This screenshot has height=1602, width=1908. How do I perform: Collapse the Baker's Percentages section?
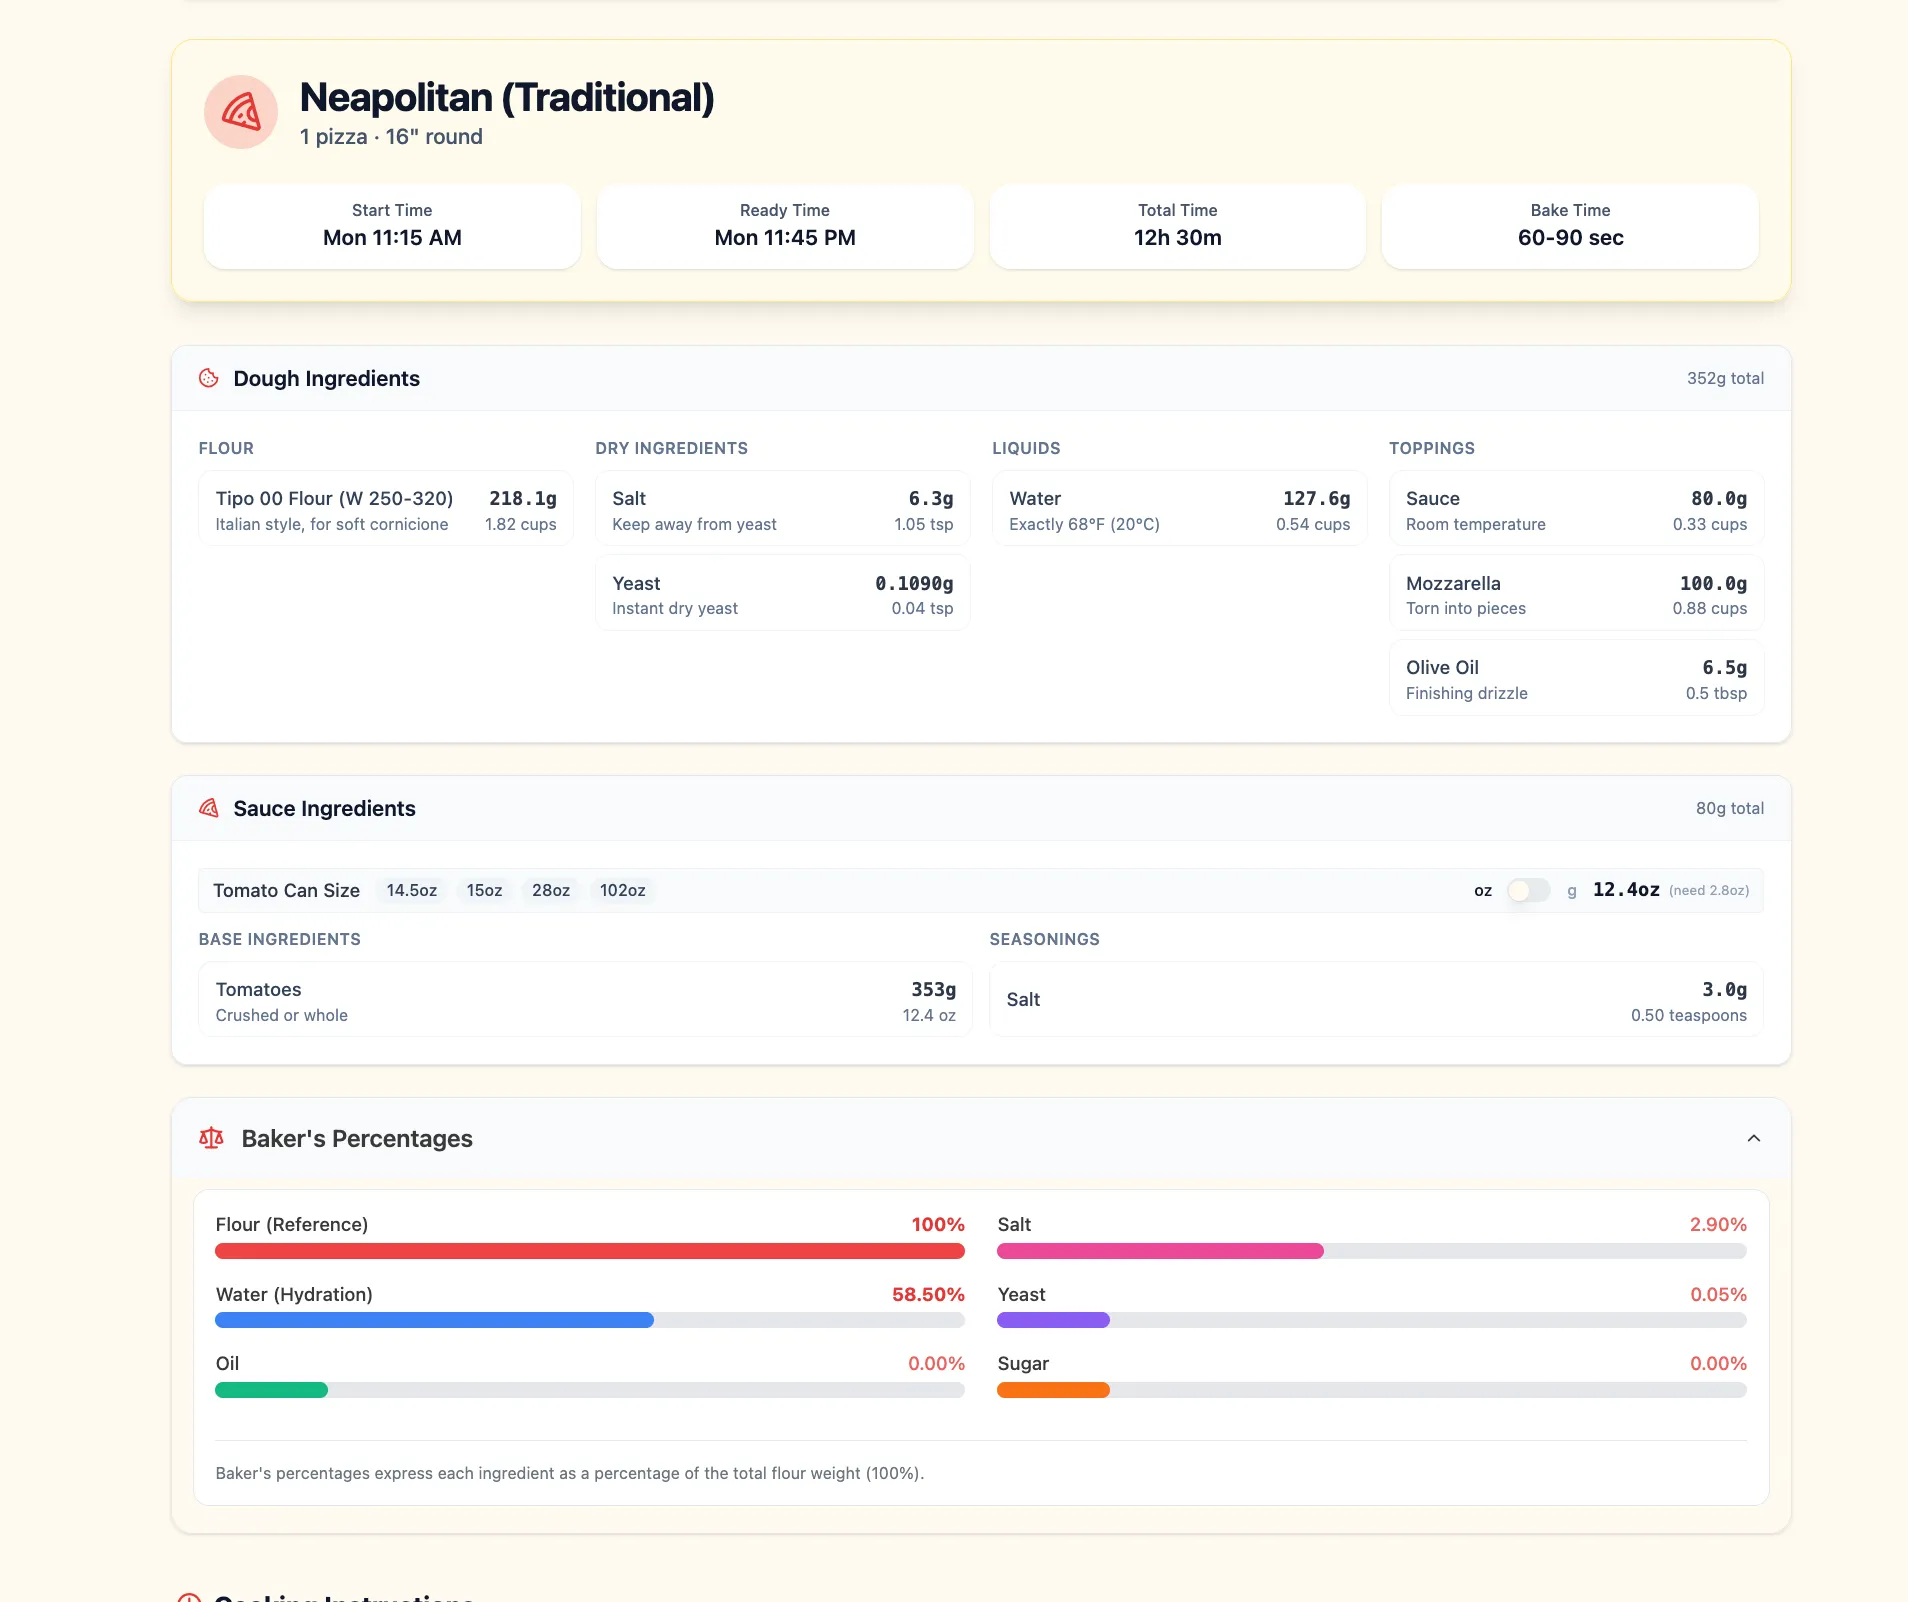tap(1753, 1138)
